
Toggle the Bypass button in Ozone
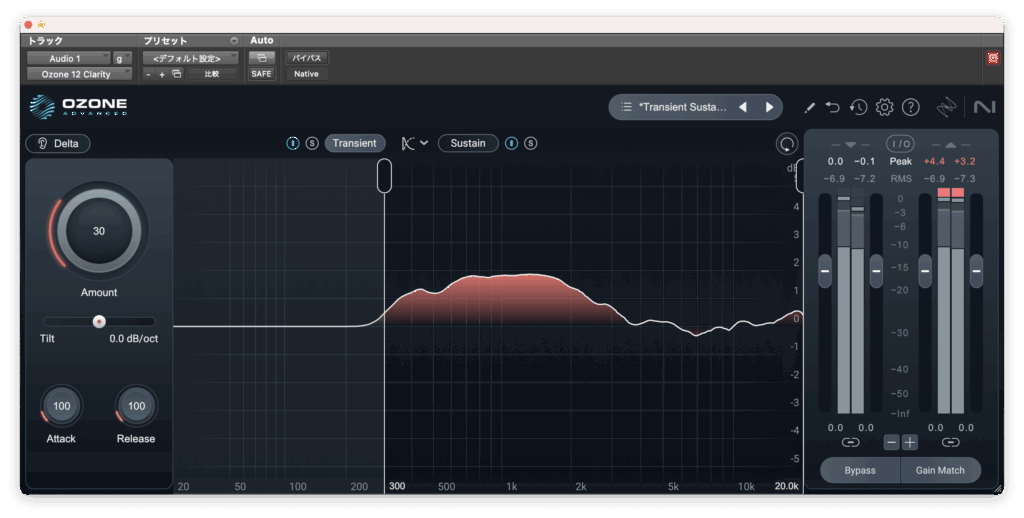[x=859, y=470]
